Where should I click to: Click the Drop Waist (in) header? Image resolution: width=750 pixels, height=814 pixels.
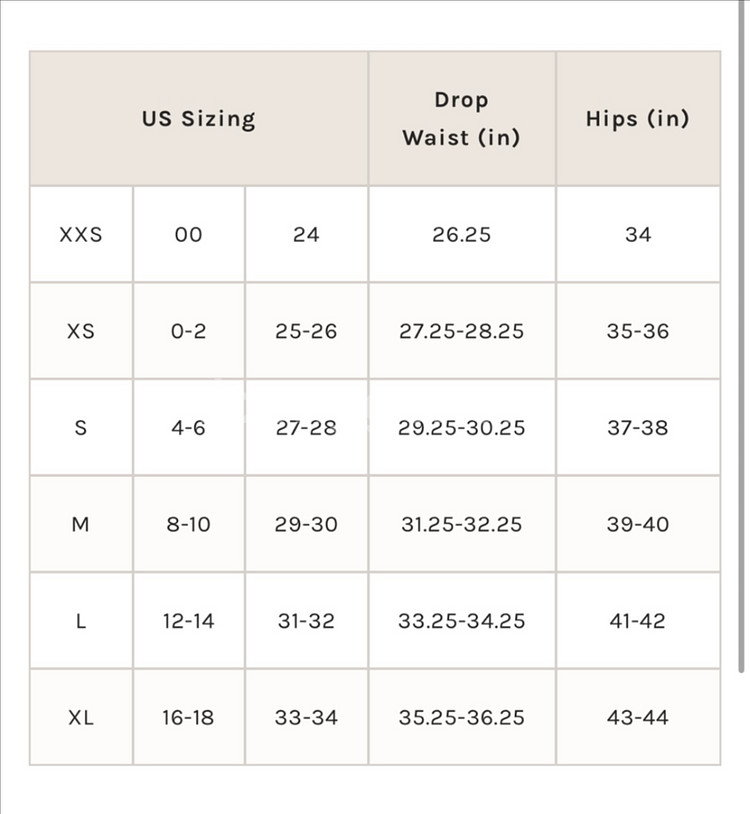coord(461,119)
